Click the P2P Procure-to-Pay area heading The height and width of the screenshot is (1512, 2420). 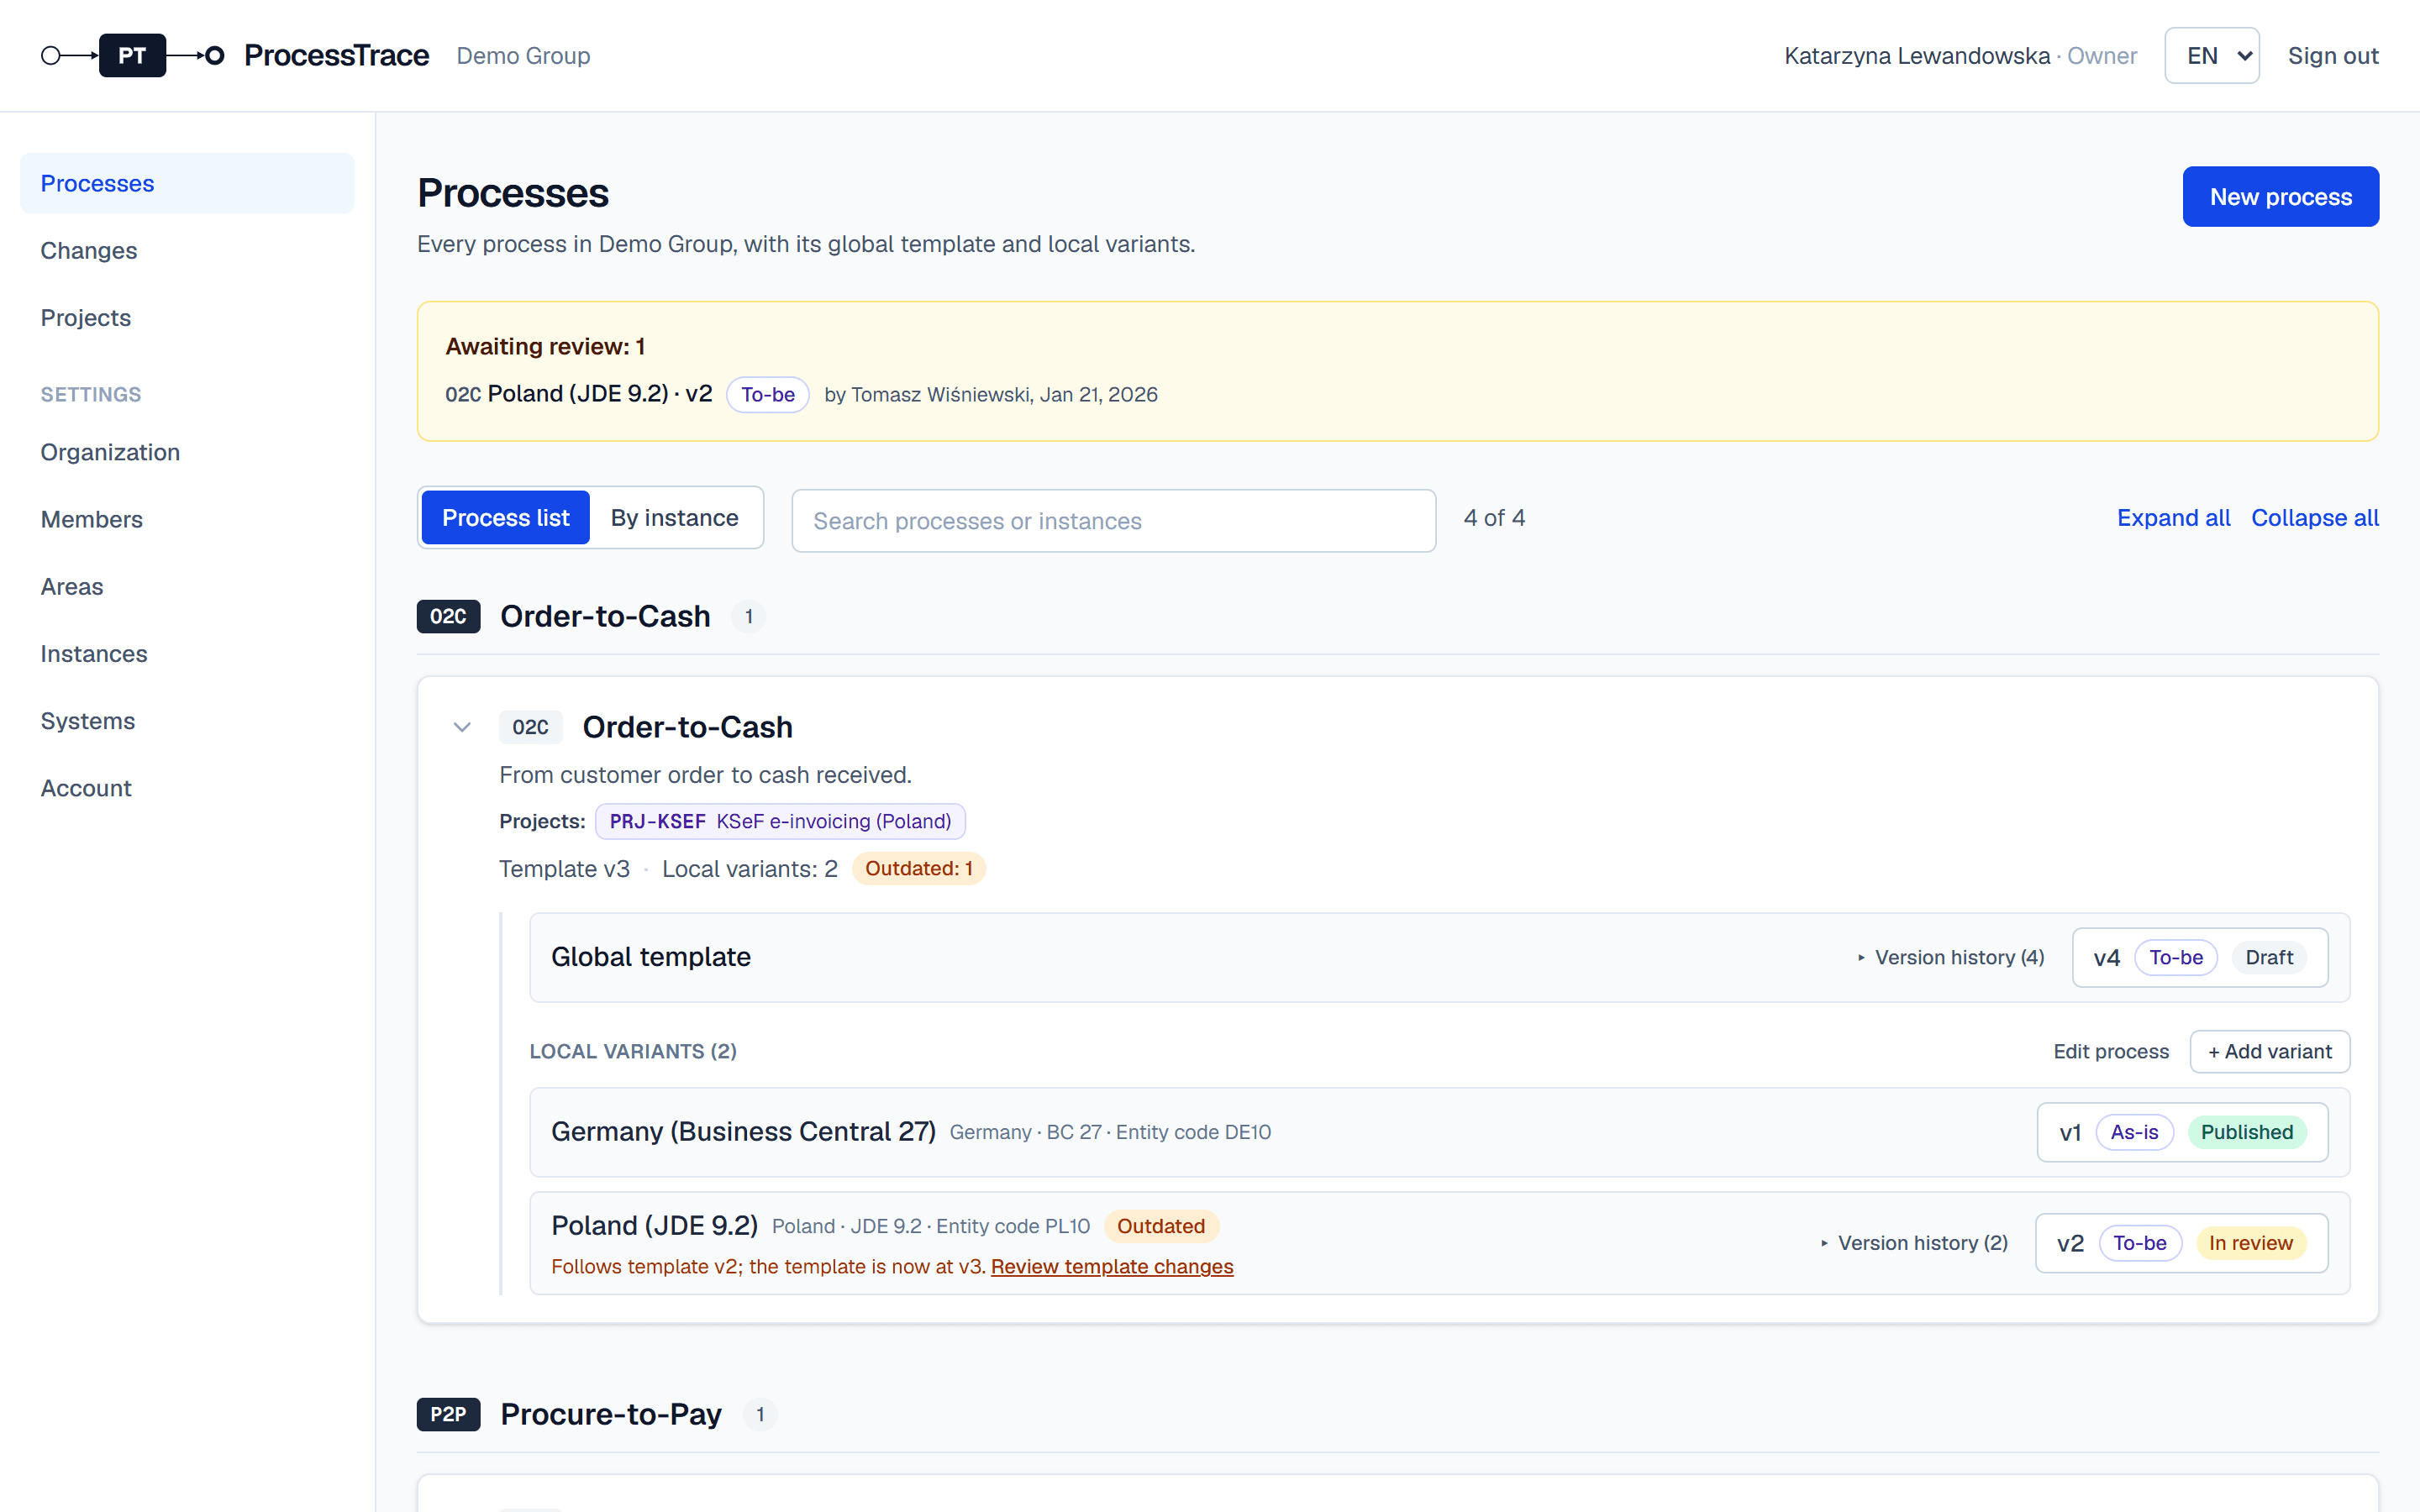coord(611,1414)
